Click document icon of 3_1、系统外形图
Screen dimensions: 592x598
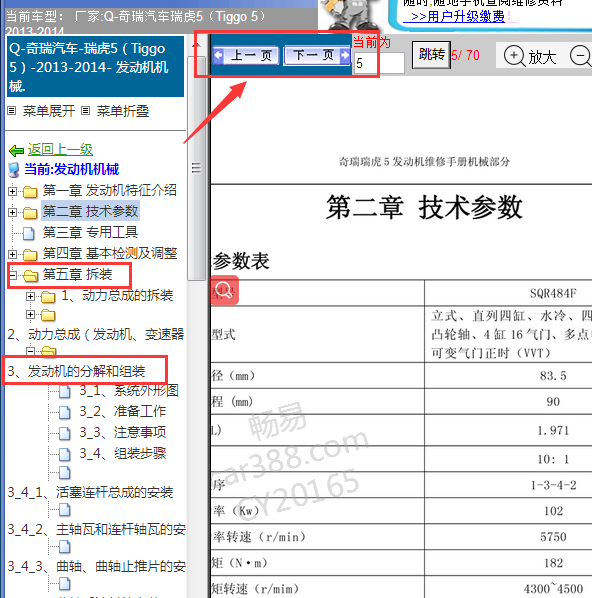coord(64,392)
